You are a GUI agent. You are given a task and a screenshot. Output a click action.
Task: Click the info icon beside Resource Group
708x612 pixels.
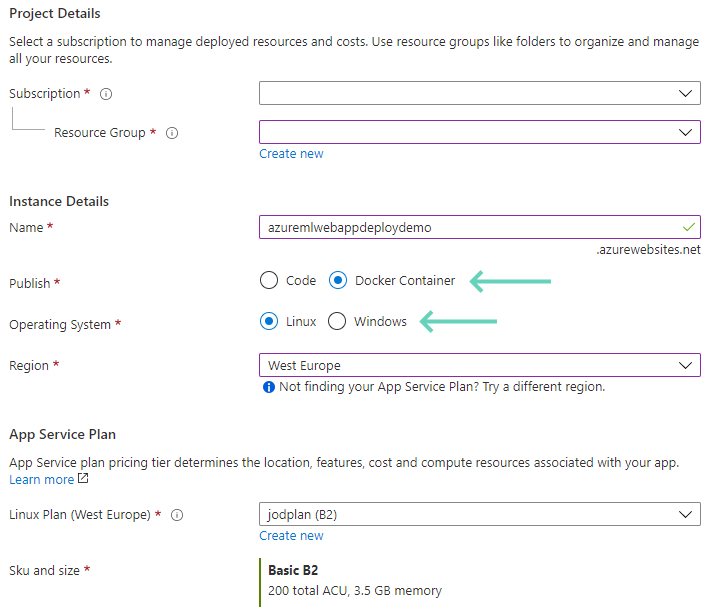172,133
